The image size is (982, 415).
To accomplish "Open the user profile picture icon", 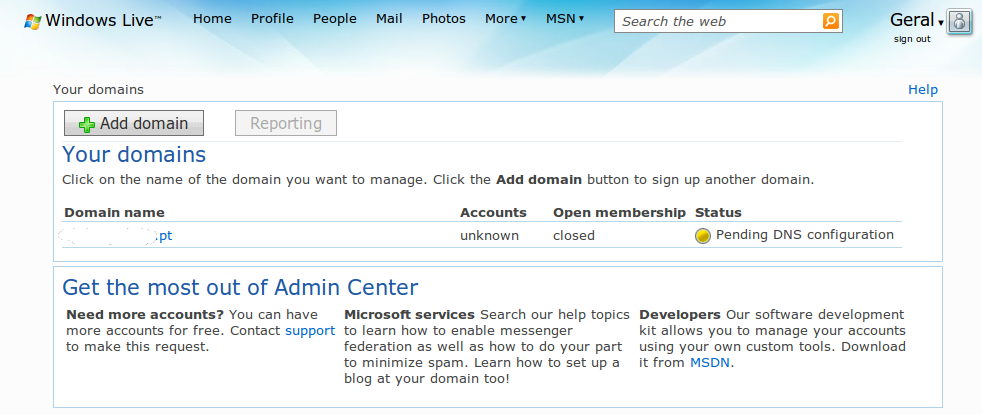I will pos(959,21).
